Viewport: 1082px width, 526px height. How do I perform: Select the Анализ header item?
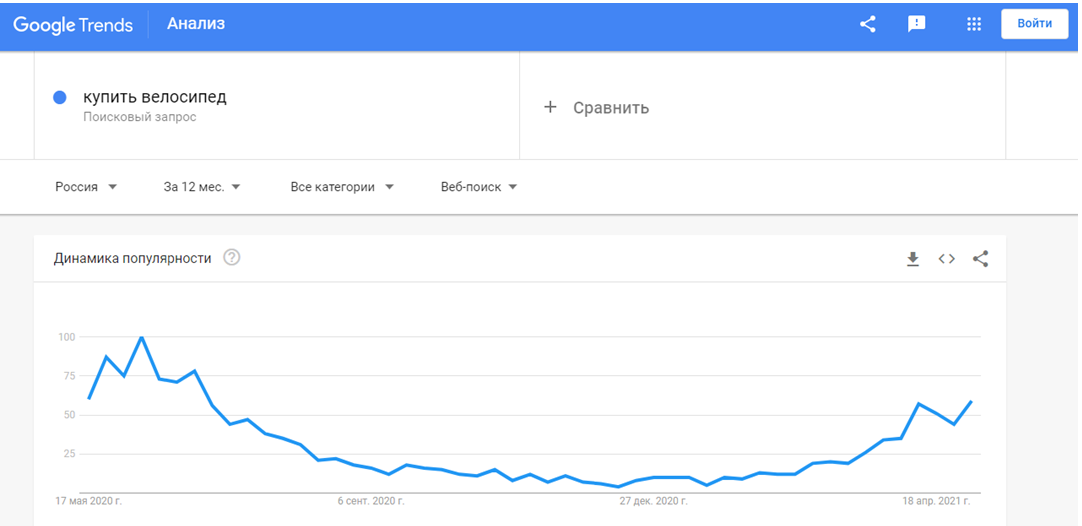point(196,24)
